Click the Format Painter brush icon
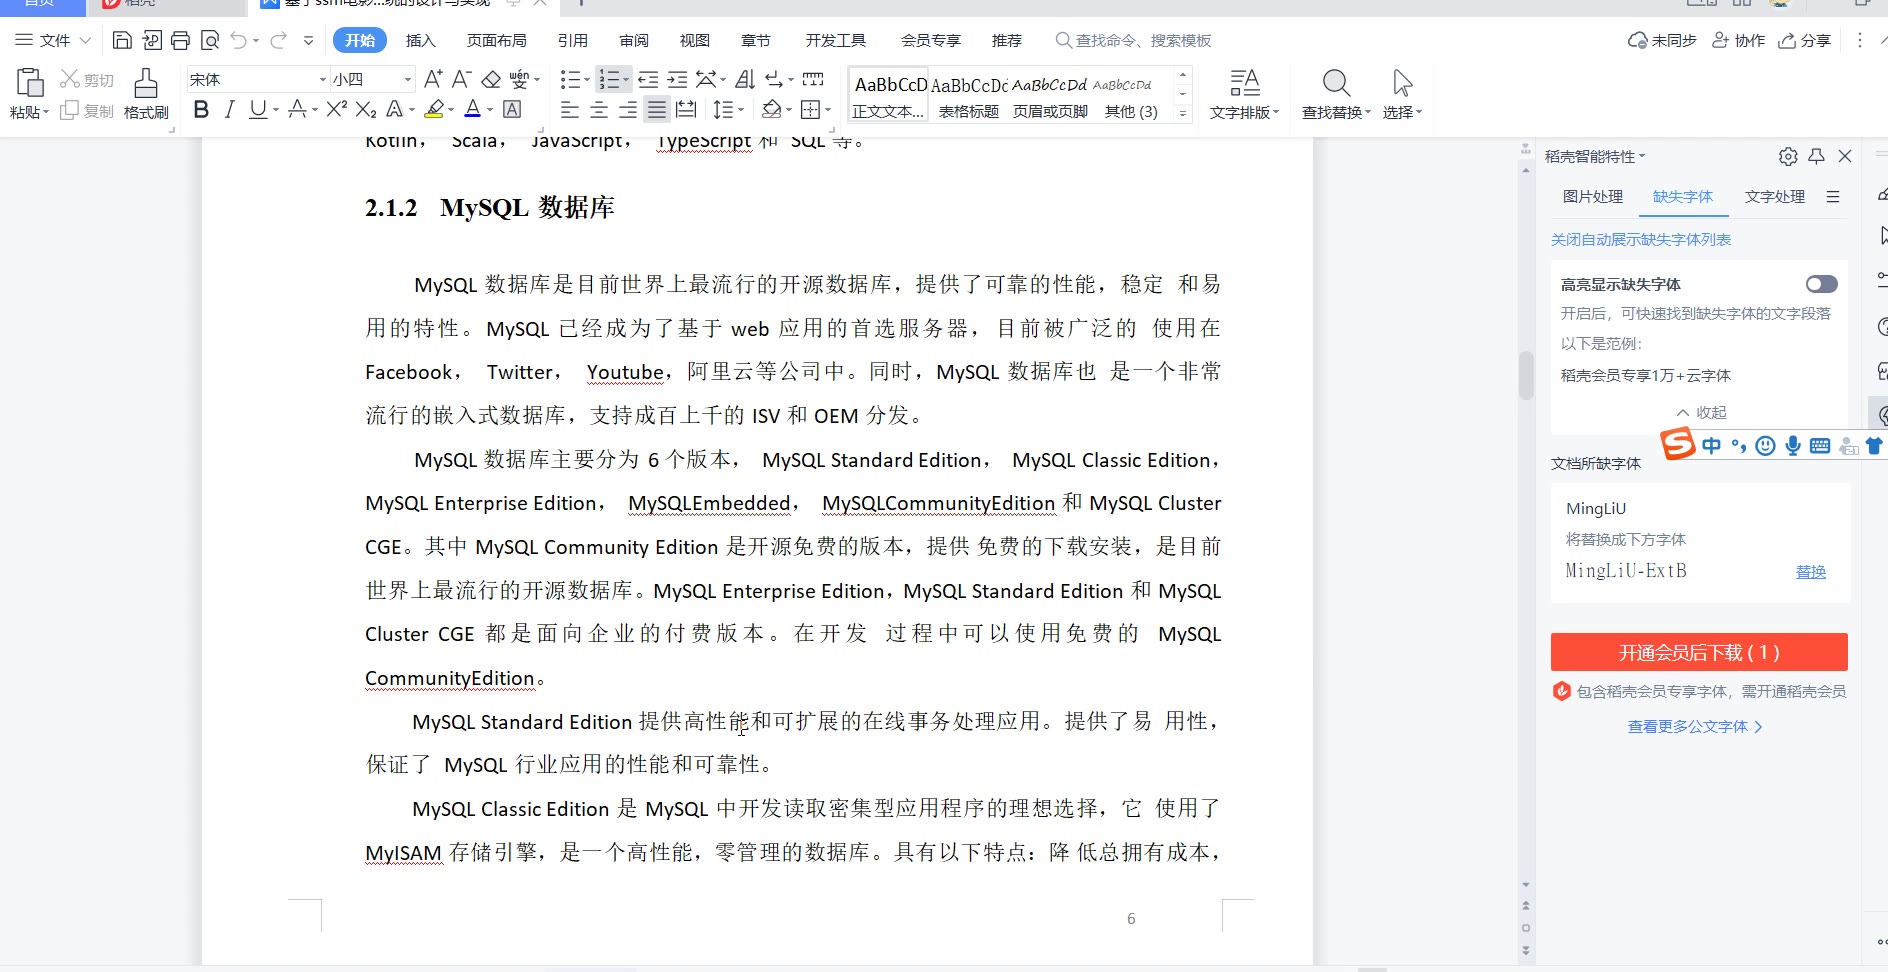Image resolution: width=1888 pixels, height=972 pixels. pyautogui.click(x=146, y=82)
